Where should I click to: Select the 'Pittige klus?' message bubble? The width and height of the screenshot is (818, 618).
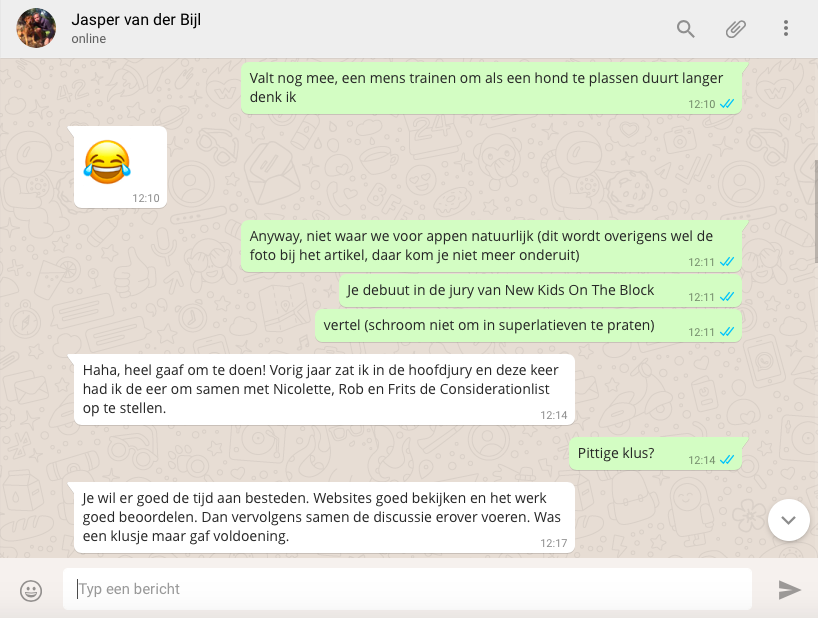pos(655,454)
